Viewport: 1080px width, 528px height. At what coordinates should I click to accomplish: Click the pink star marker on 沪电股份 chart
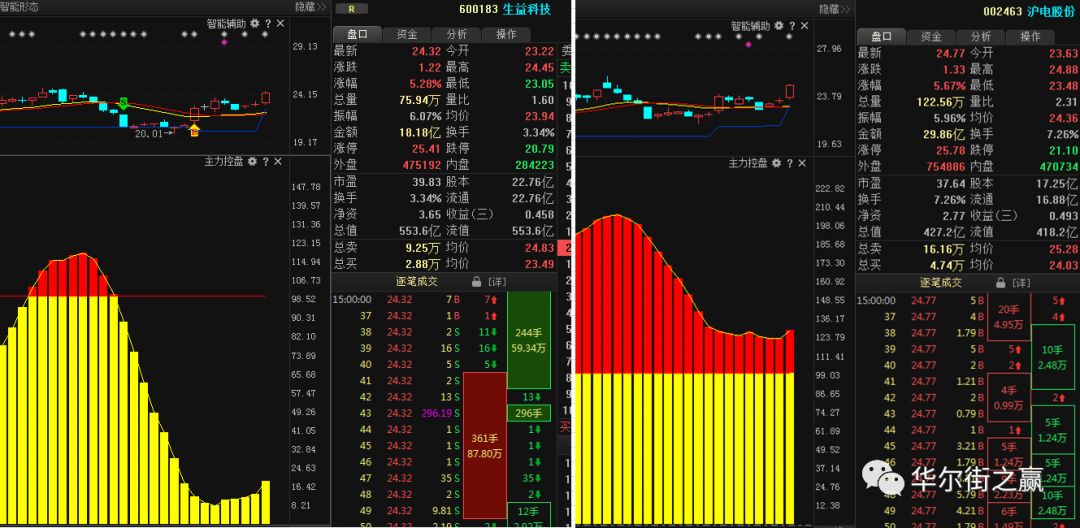749,44
